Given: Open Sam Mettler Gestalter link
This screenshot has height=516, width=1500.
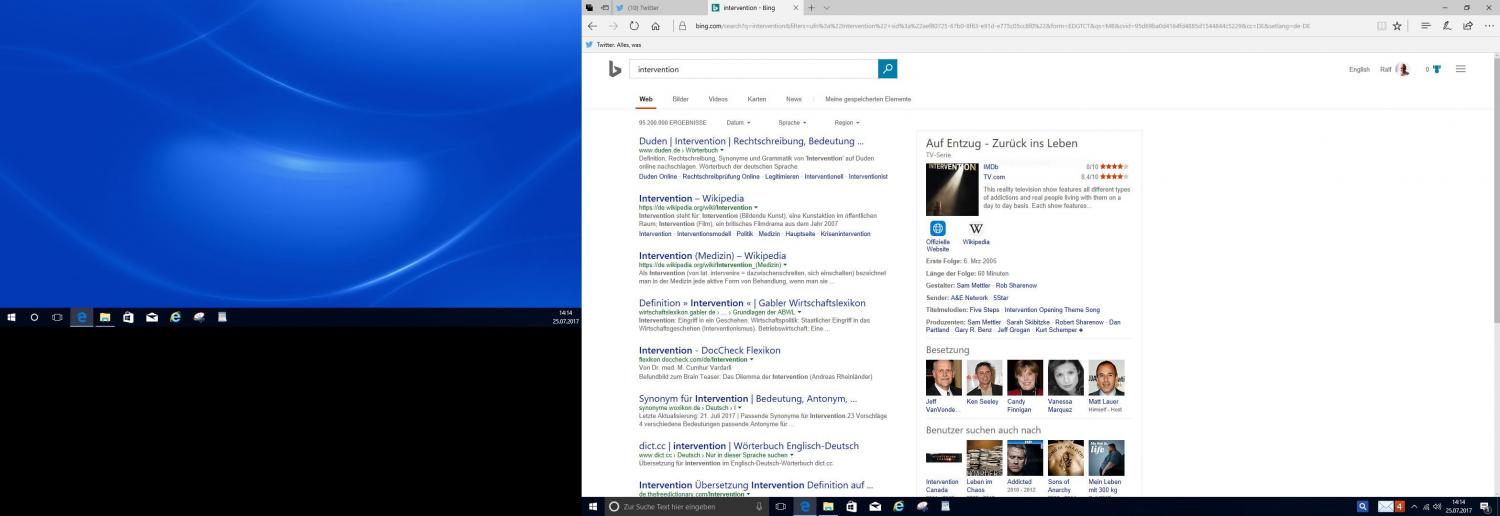Looking at the screenshot, I should click(973, 285).
